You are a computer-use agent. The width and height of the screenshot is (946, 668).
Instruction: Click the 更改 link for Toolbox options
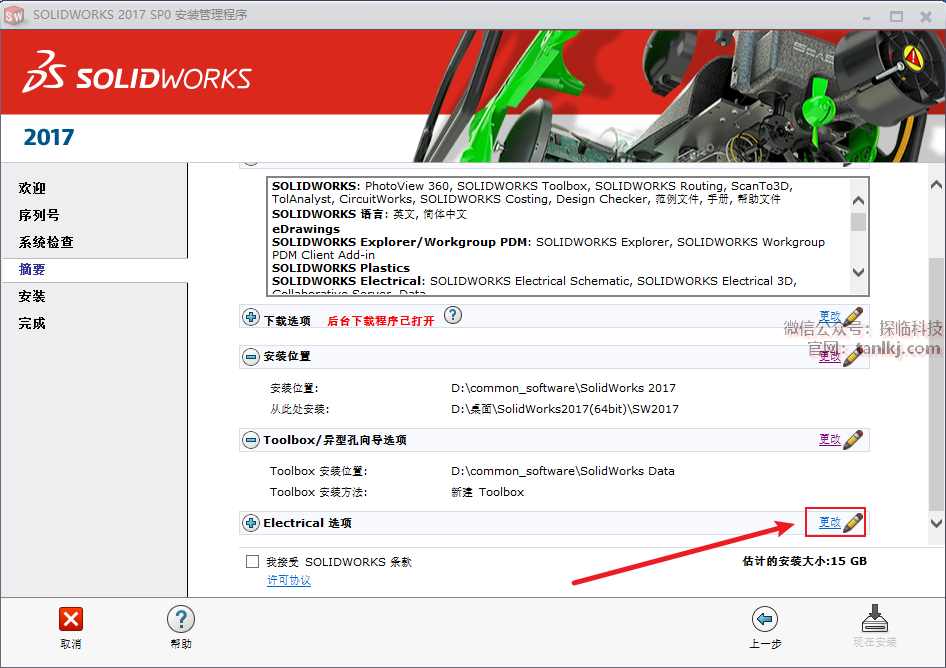(x=829, y=439)
